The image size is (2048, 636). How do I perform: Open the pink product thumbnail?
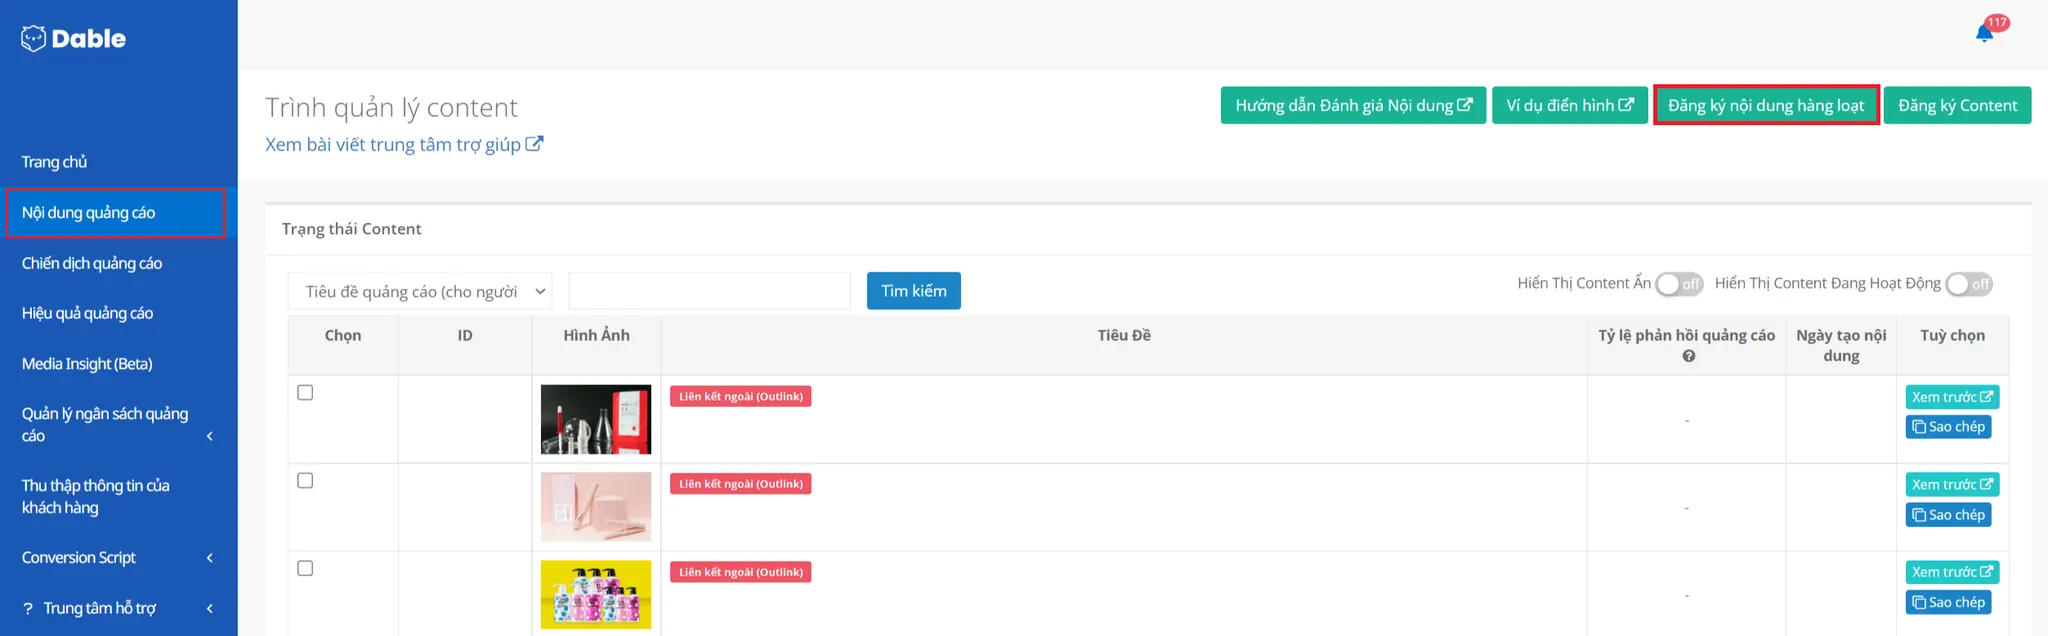tap(596, 507)
